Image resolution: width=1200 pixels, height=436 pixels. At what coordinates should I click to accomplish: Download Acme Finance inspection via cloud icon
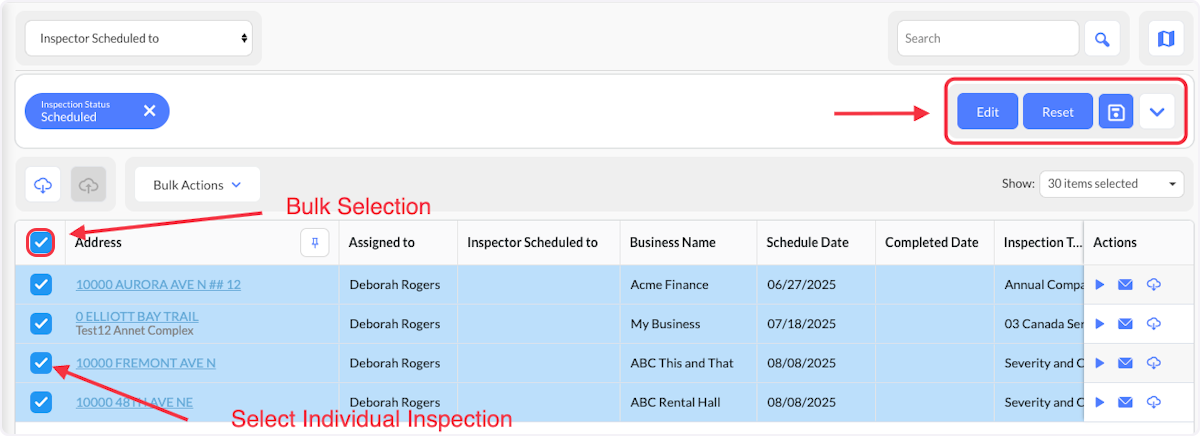pyautogui.click(x=1153, y=285)
